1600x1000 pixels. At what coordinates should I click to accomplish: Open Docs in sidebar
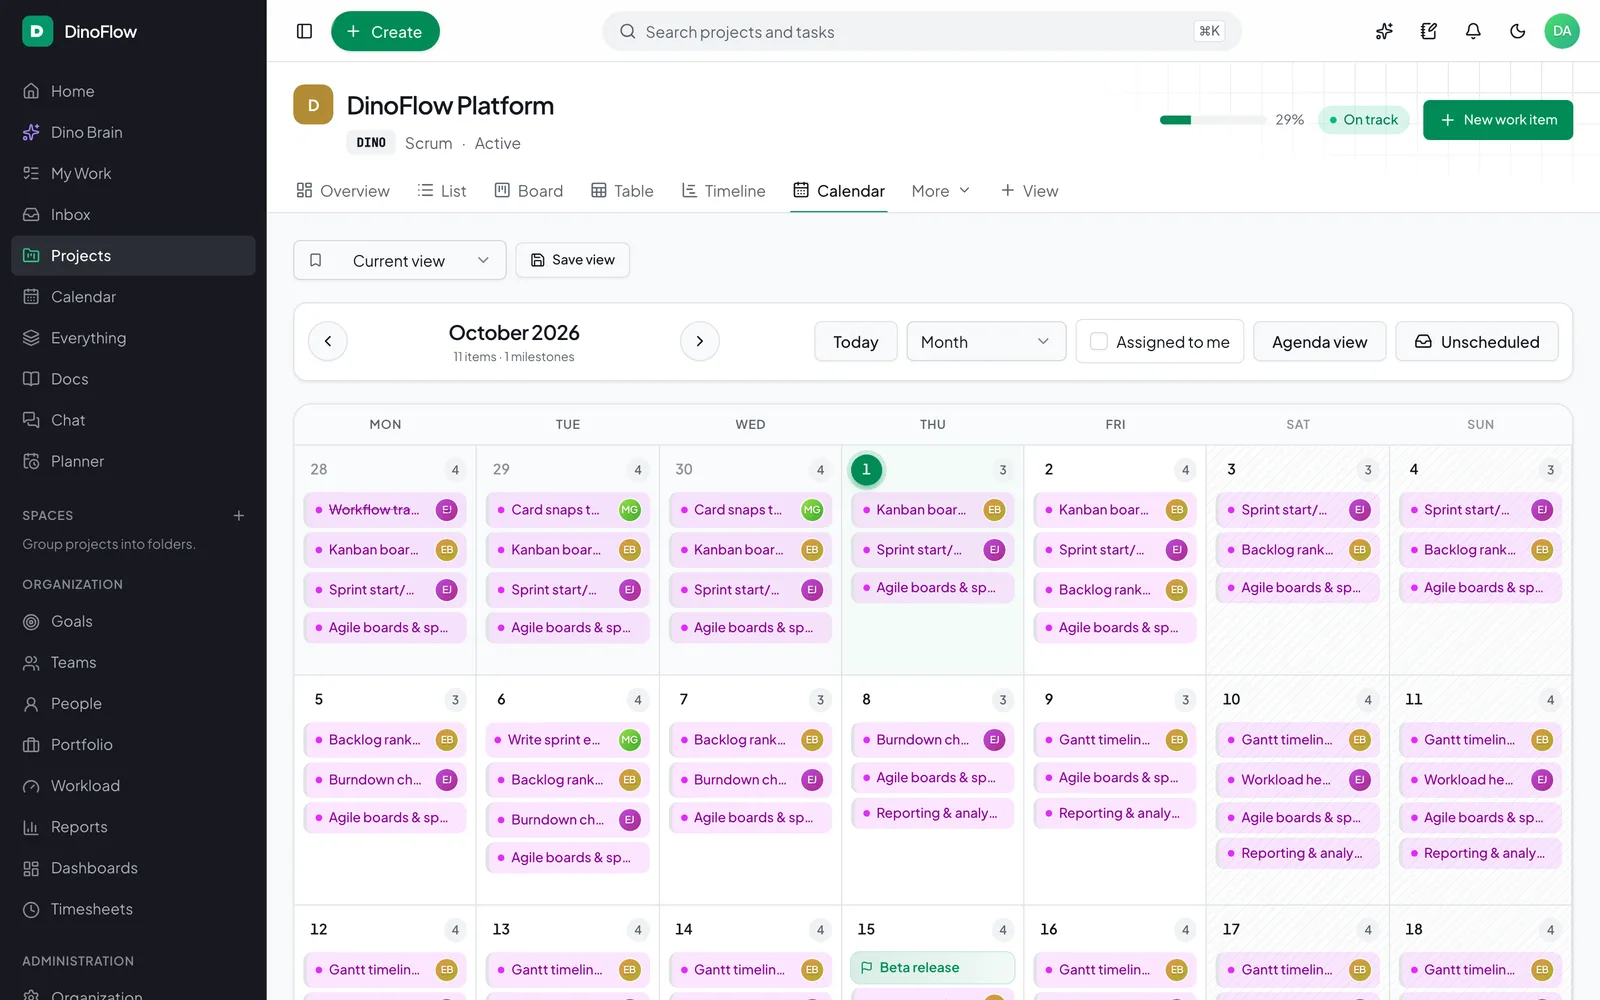coord(133,379)
